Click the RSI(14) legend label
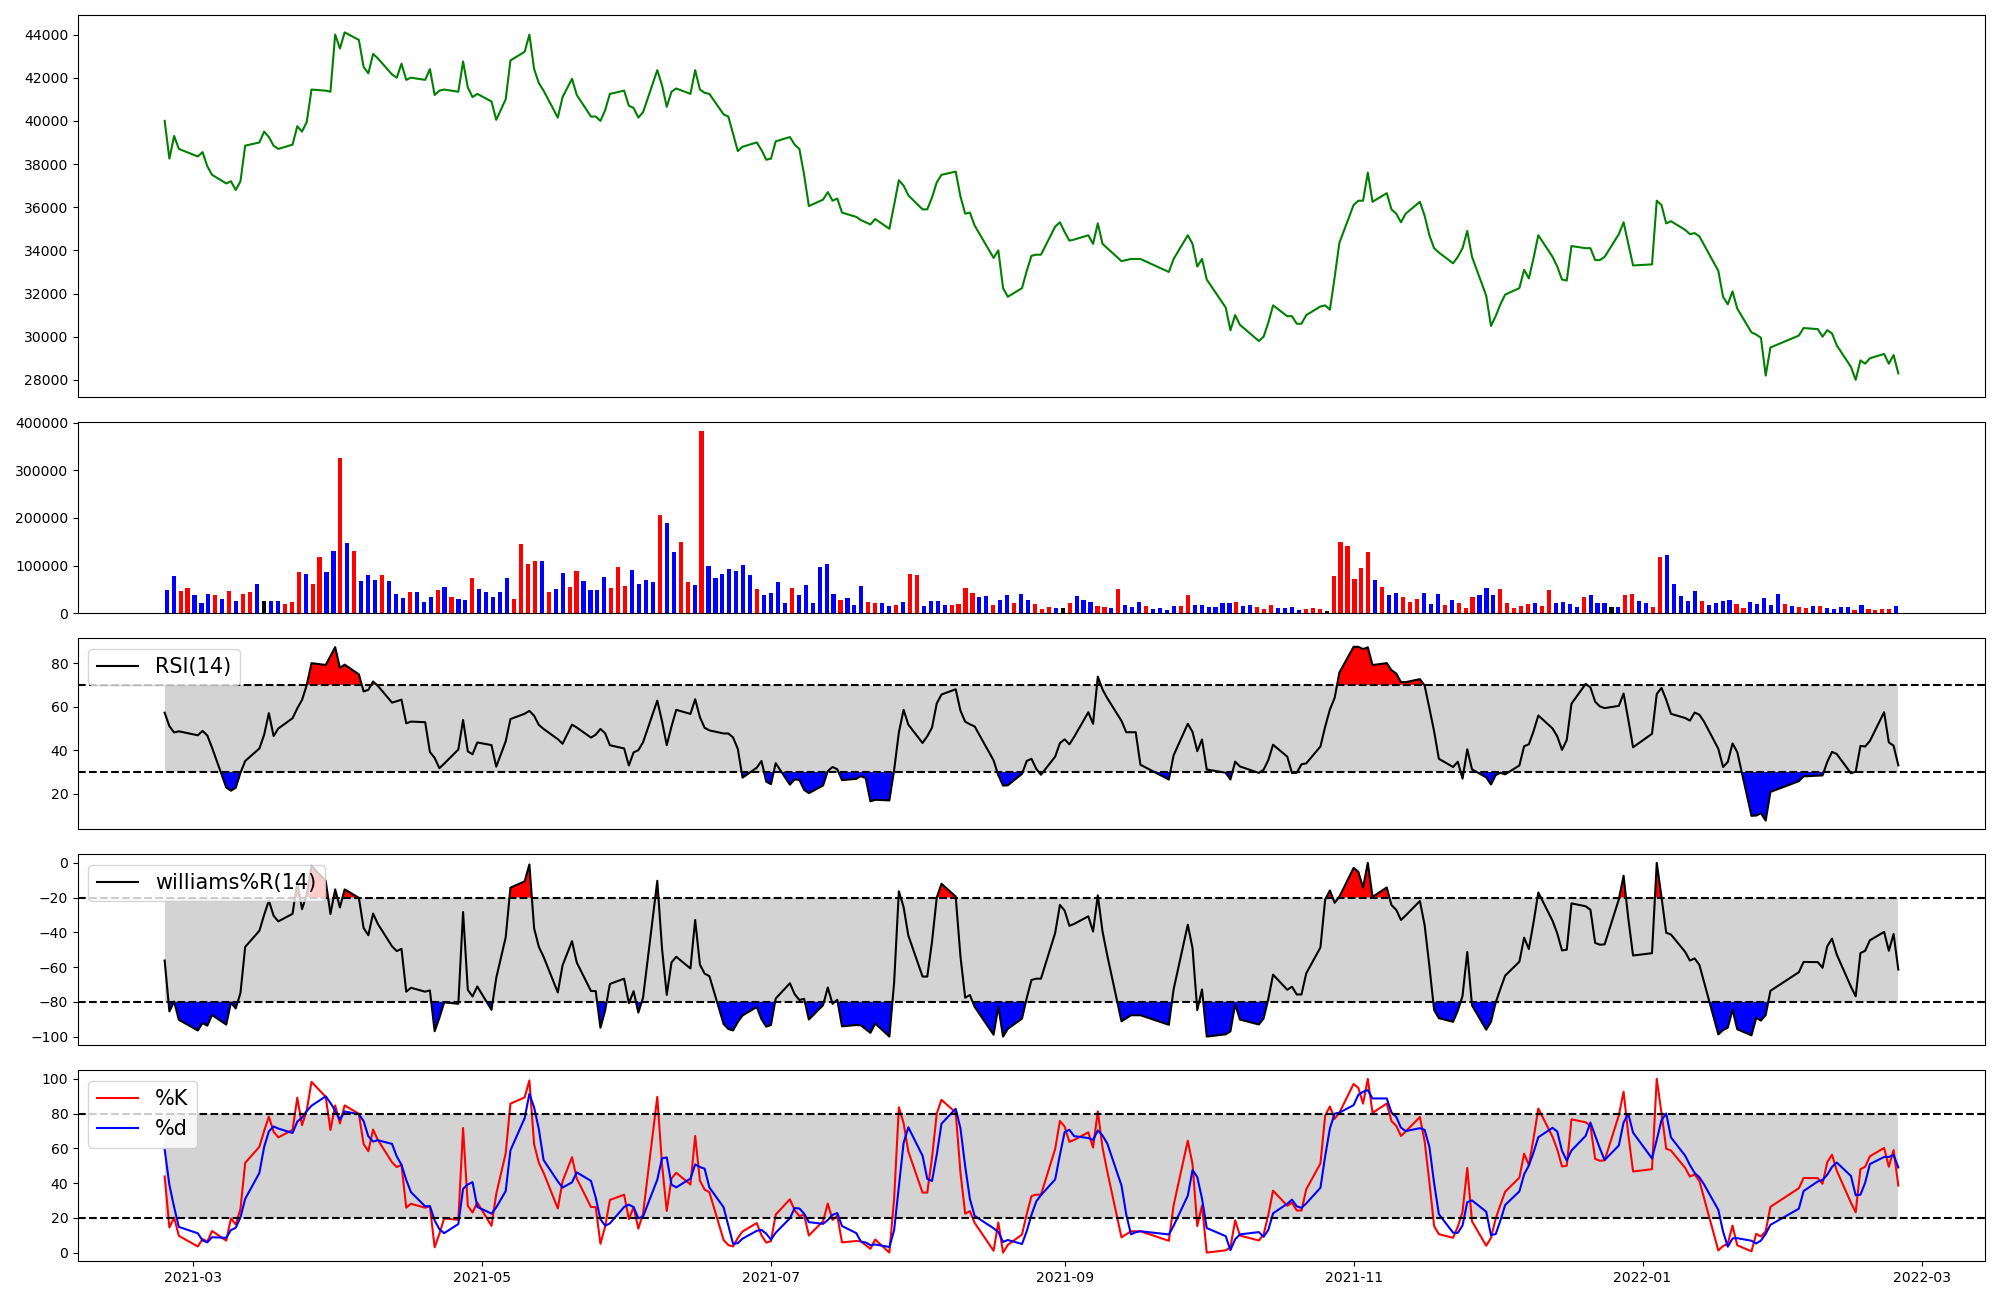The width and height of the screenshot is (2000, 1300). (192, 666)
